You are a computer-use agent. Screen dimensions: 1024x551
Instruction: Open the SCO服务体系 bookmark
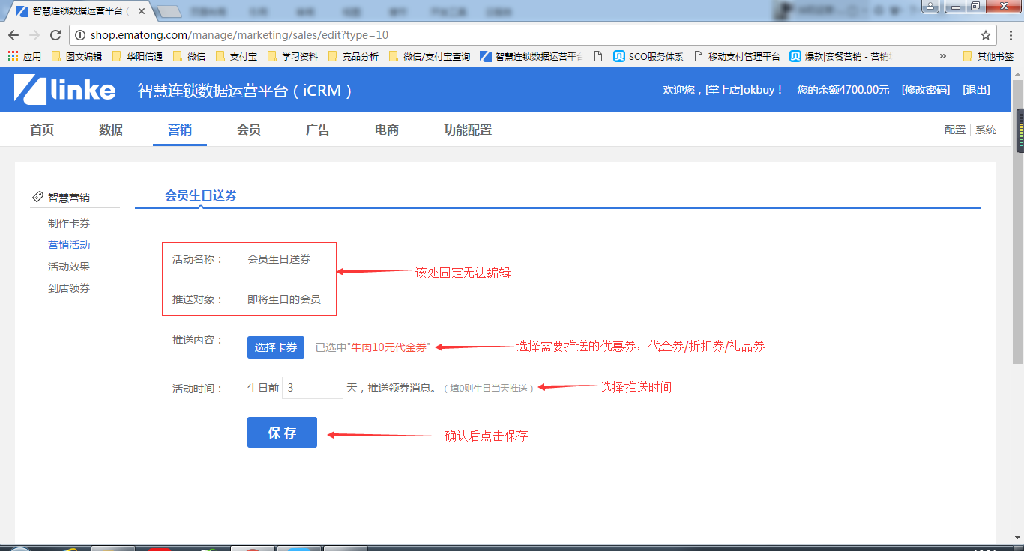648,57
